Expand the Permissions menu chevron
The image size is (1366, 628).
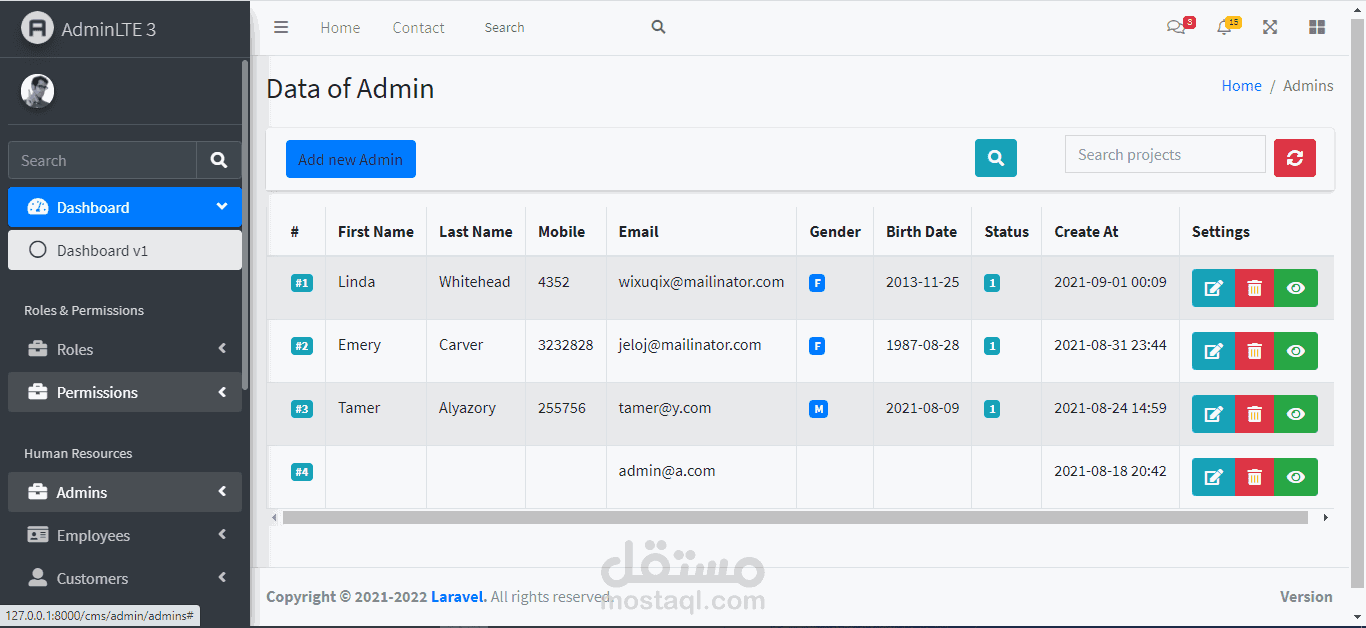point(222,392)
